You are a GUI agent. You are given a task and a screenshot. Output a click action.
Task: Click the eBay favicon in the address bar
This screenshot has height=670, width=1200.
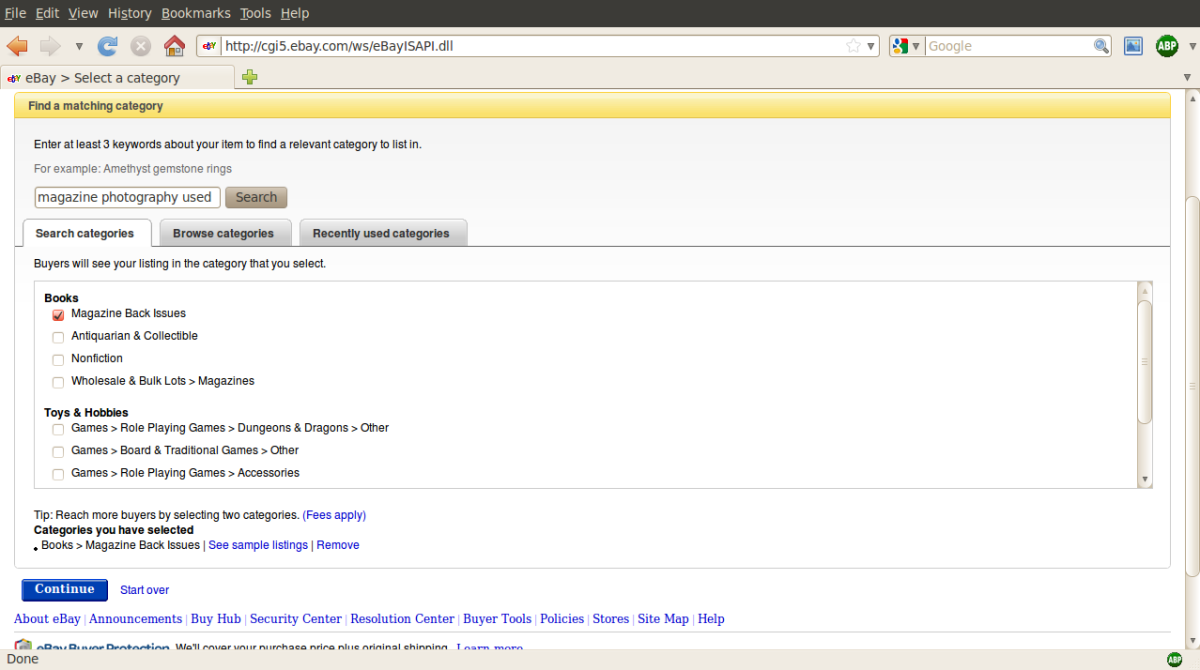(208, 45)
